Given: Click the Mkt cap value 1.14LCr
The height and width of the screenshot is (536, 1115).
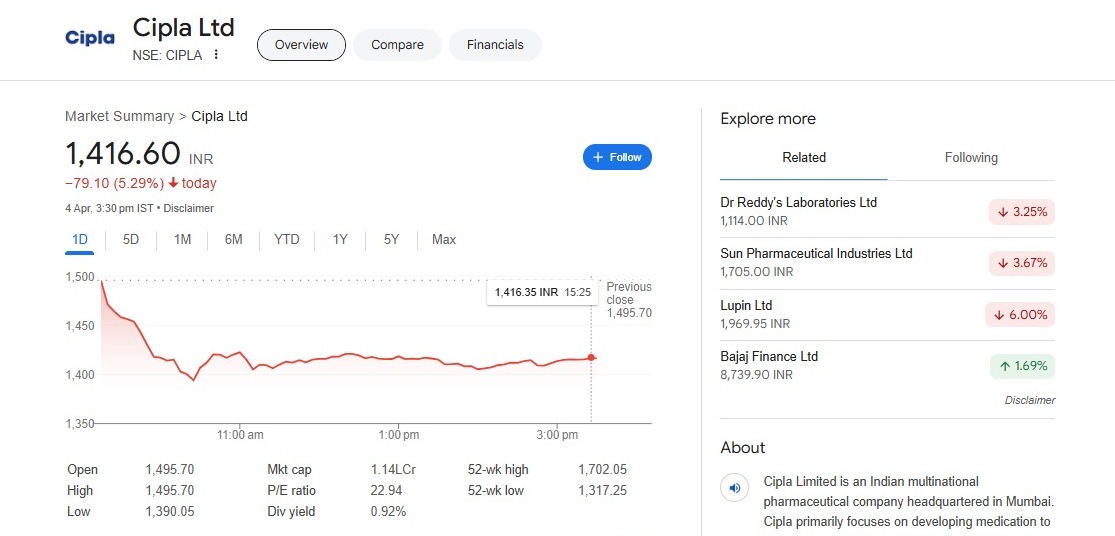Looking at the screenshot, I should coord(393,470).
